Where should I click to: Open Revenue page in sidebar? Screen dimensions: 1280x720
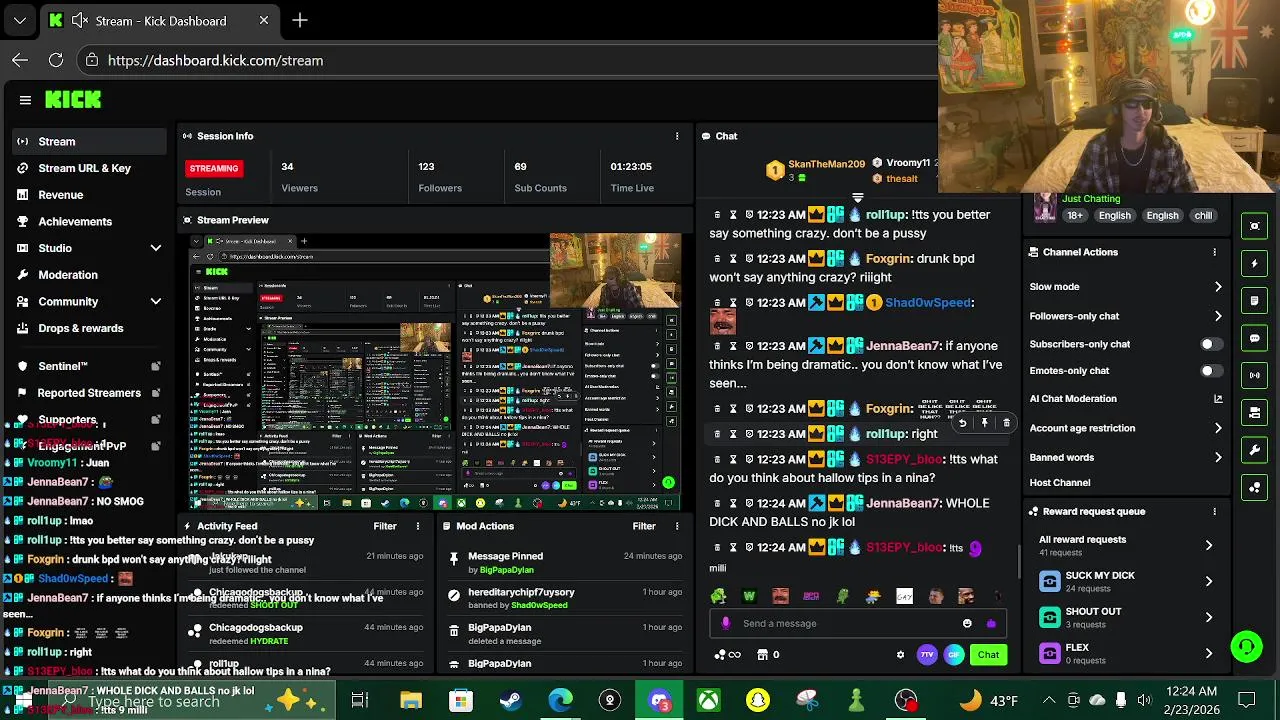pyautogui.click(x=90, y=195)
